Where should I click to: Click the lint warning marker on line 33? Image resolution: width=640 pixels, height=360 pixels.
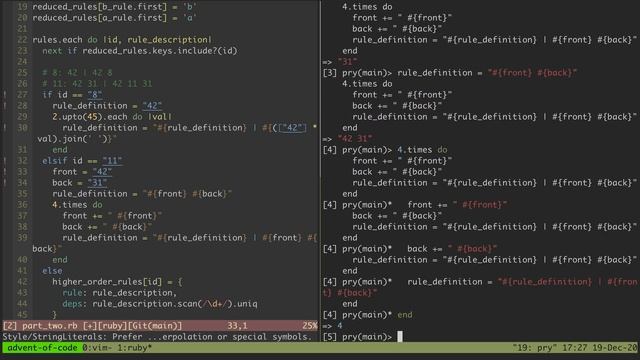(5, 172)
